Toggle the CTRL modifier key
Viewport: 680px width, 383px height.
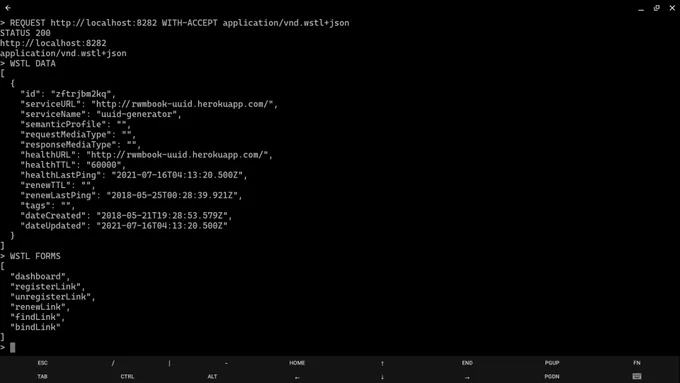tap(127, 376)
